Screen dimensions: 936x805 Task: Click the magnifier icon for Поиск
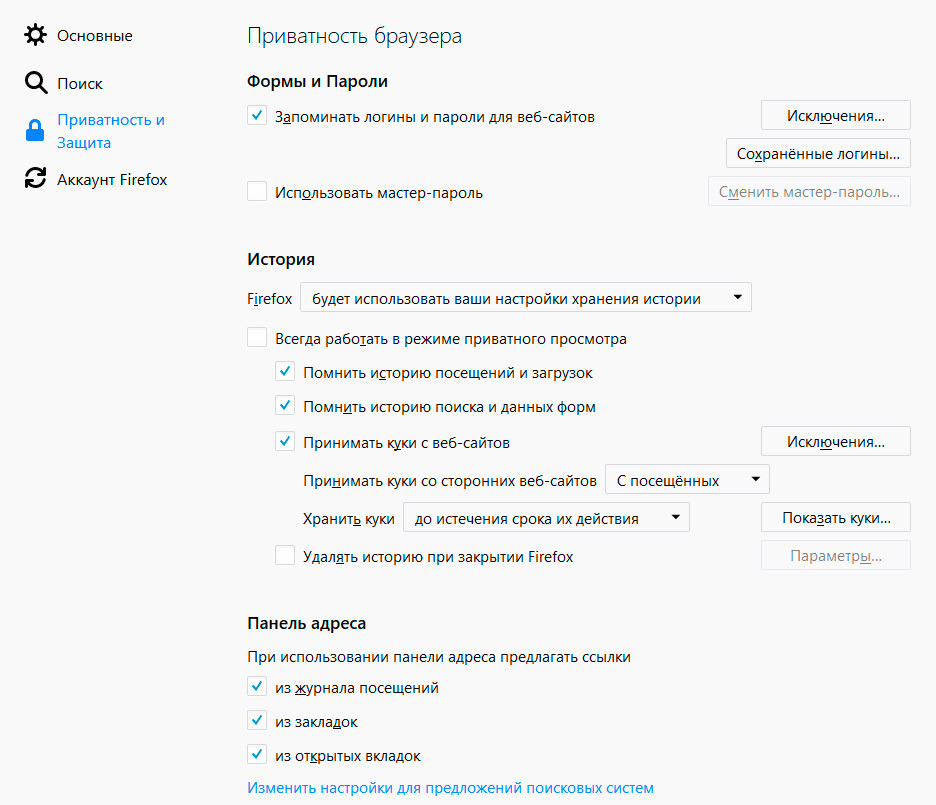tap(36, 83)
